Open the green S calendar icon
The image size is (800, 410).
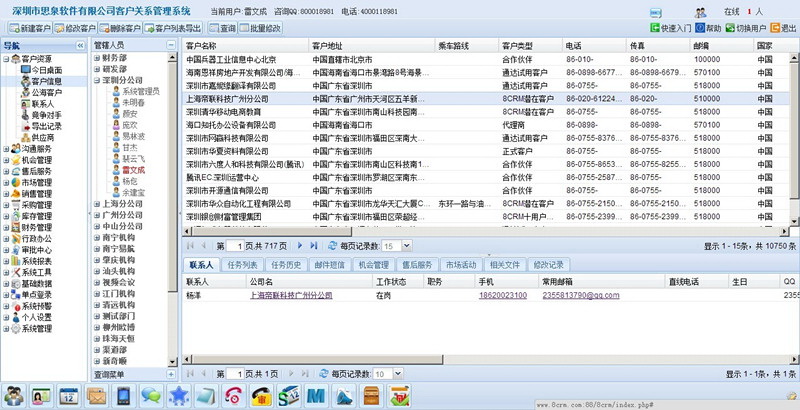pos(289,395)
